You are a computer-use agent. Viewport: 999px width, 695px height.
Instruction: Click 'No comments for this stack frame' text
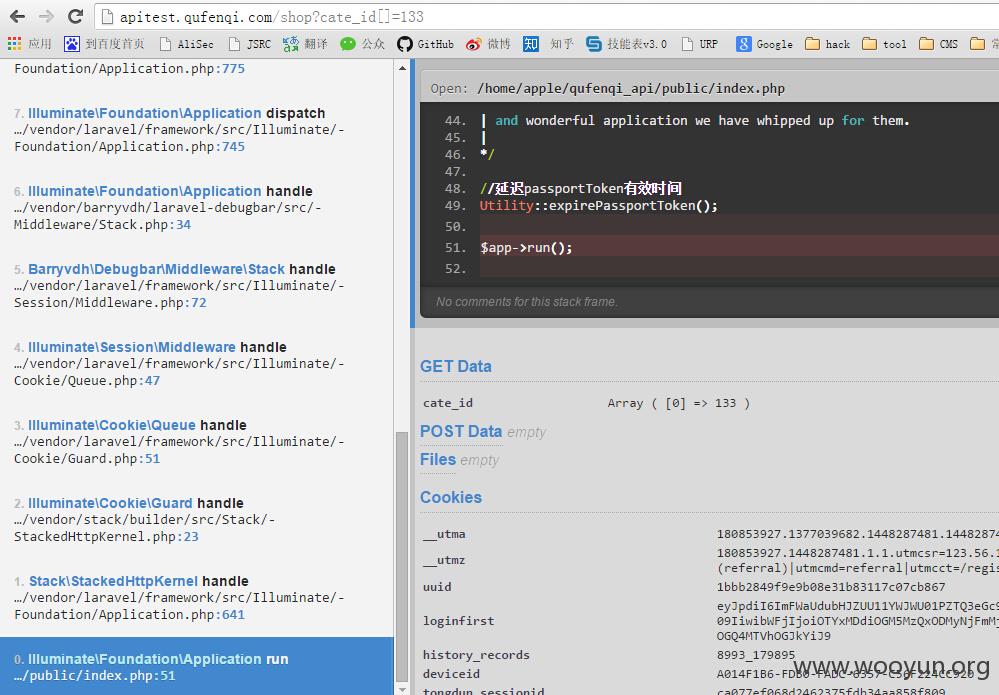(527, 302)
